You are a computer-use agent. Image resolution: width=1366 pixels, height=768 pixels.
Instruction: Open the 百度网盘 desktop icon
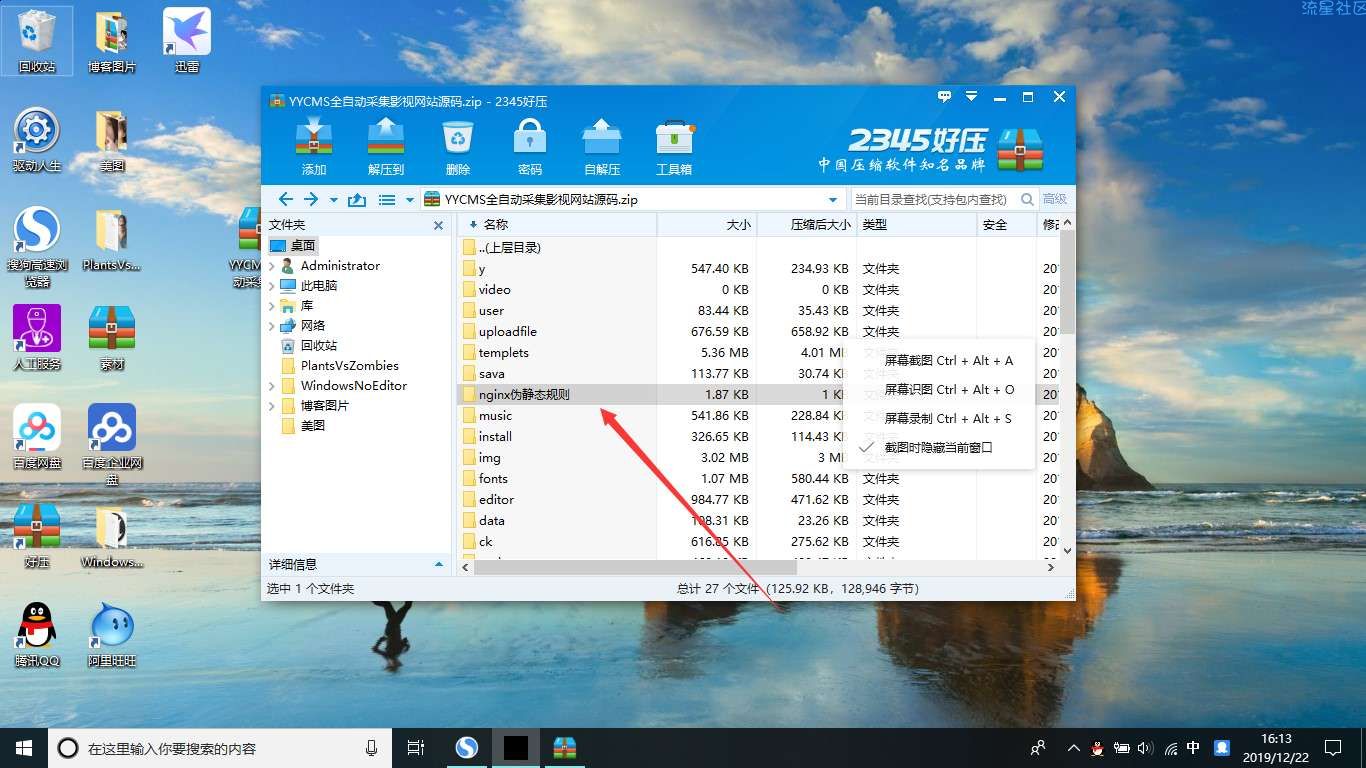click(37, 437)
